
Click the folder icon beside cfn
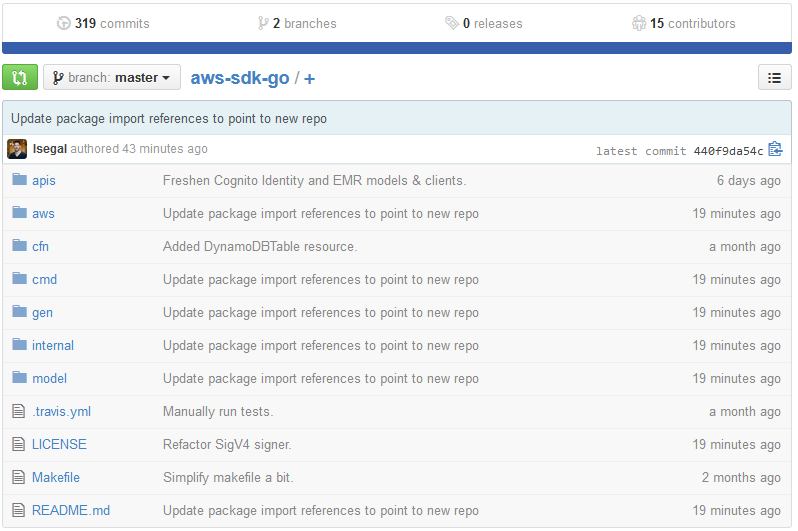click(19, 245)
